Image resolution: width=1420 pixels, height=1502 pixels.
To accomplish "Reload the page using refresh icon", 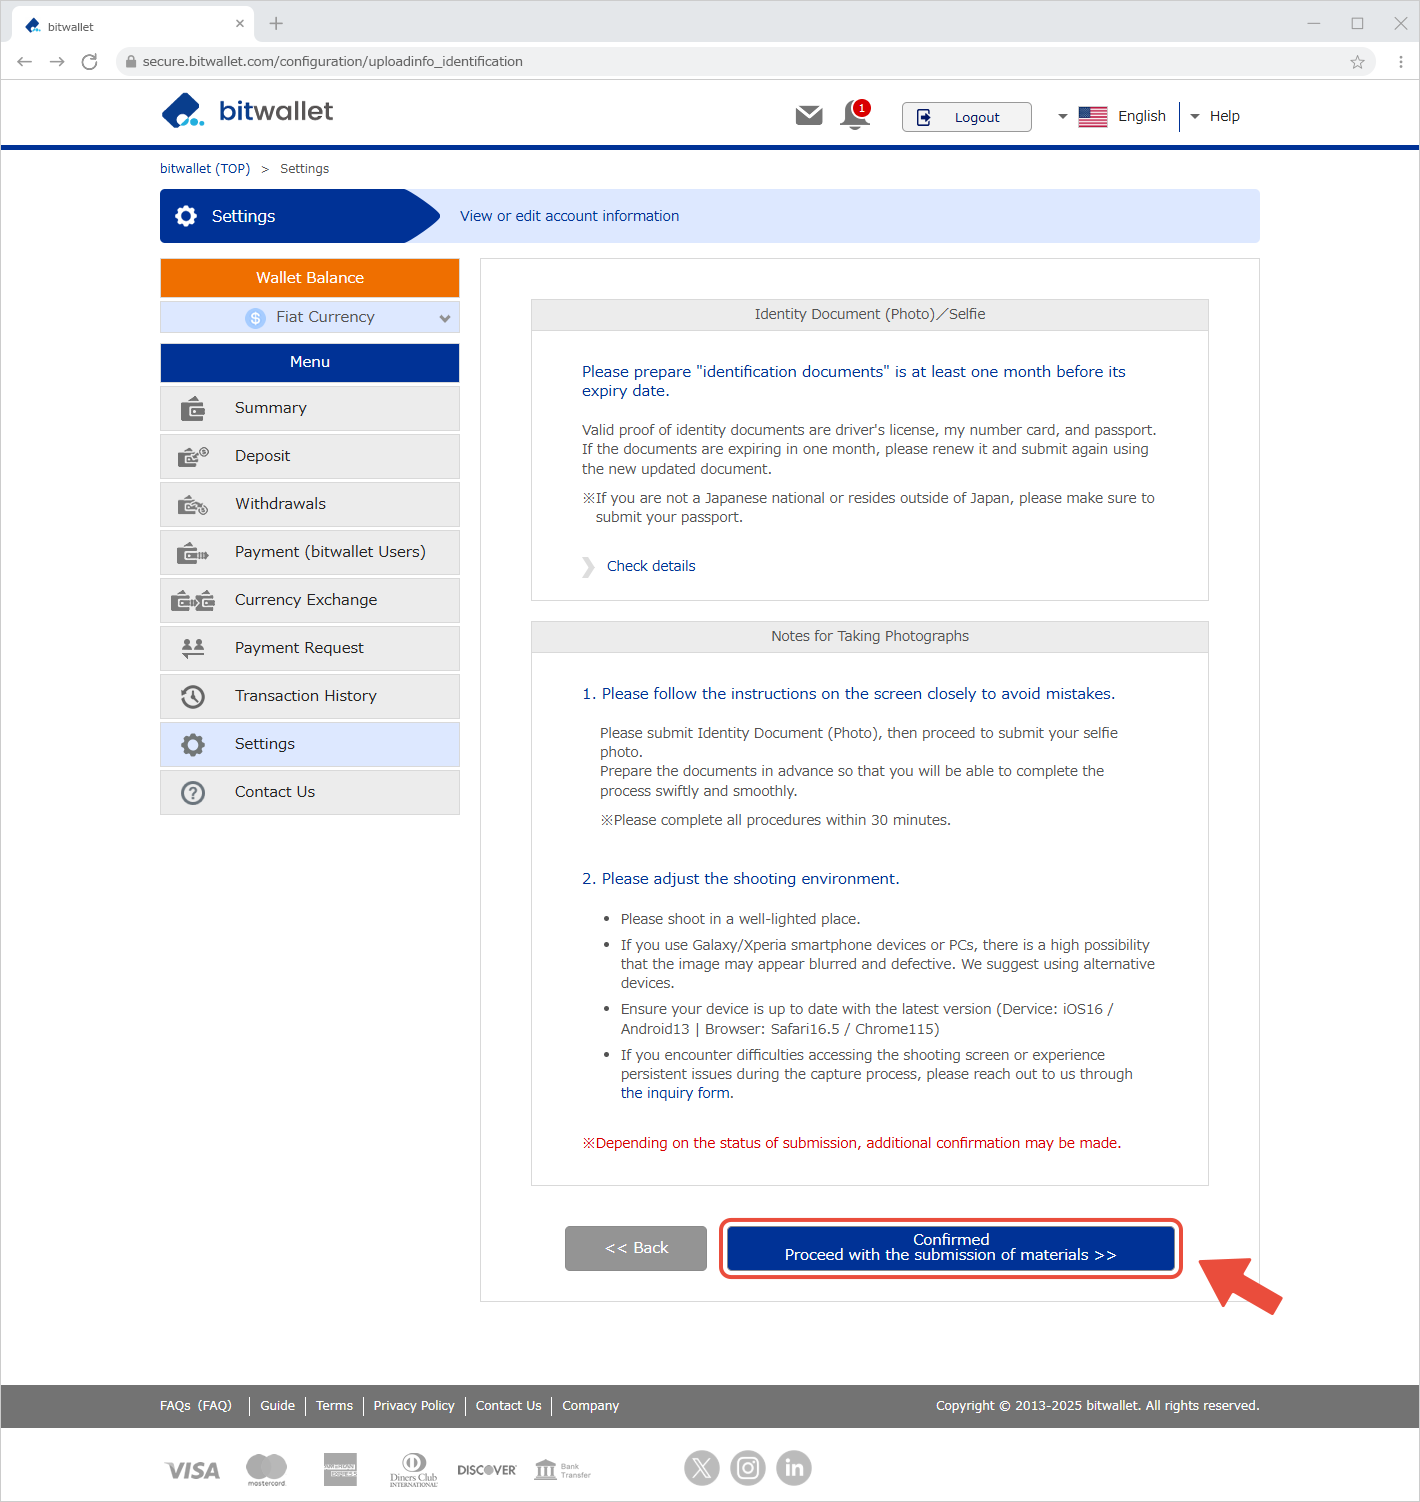I will [89, 62].
